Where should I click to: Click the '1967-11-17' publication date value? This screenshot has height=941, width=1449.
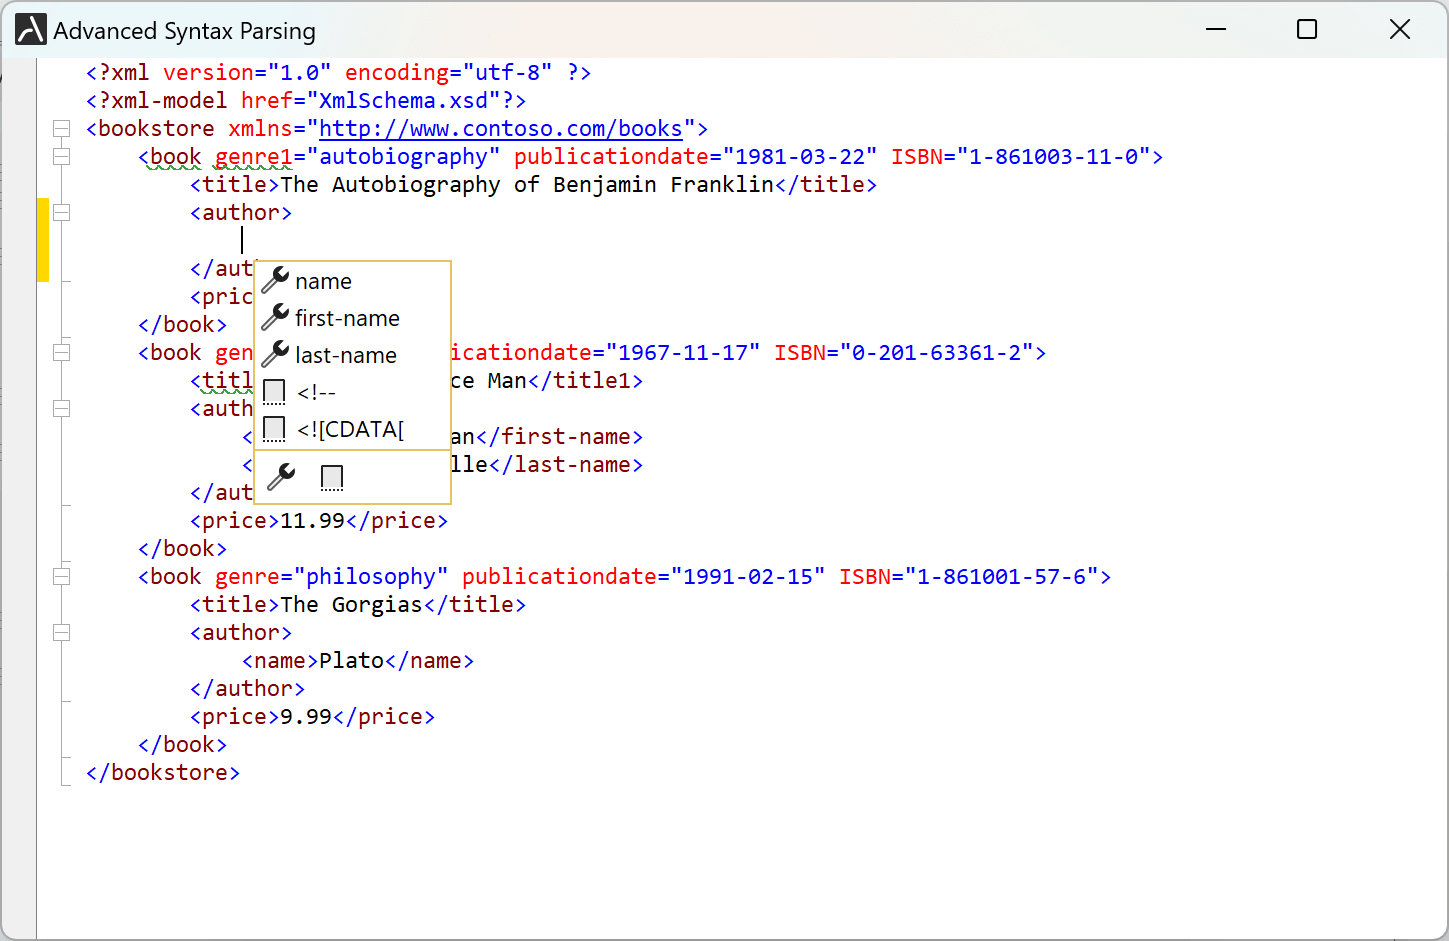tap(683, 353)
